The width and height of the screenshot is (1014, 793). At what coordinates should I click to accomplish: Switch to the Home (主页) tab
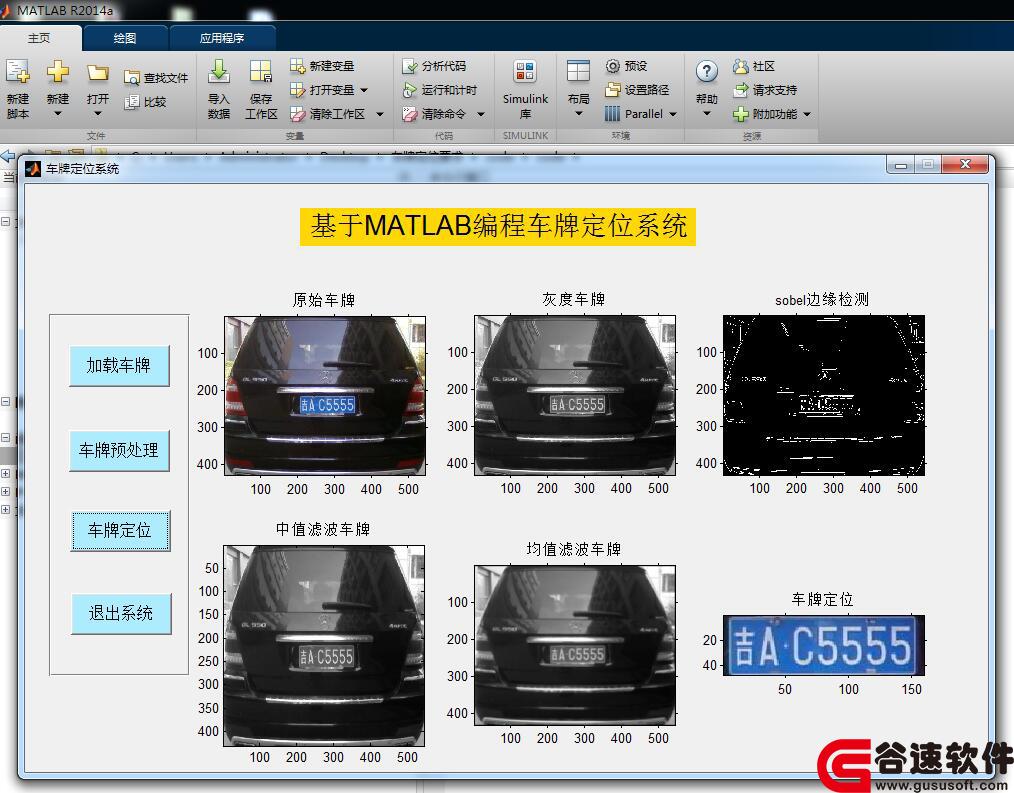point(40,38)
